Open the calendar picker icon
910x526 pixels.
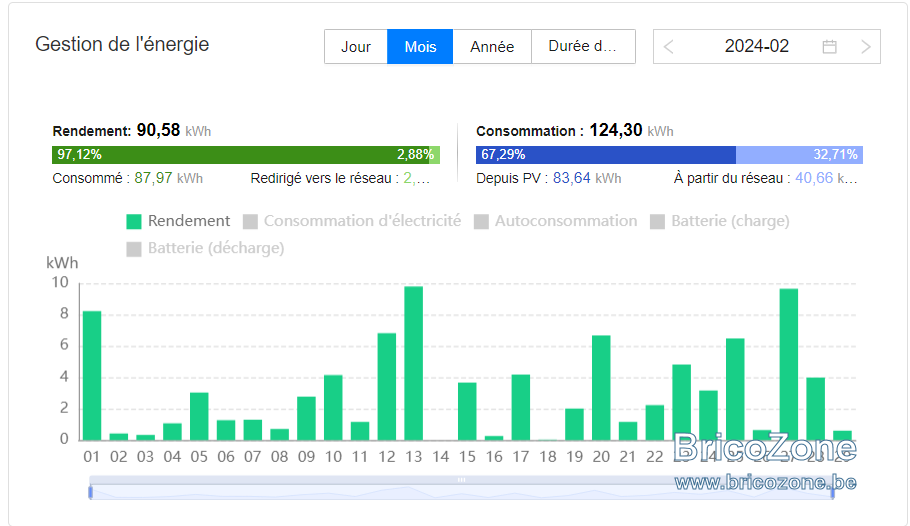pyautogui.click(x=829, y=46)
